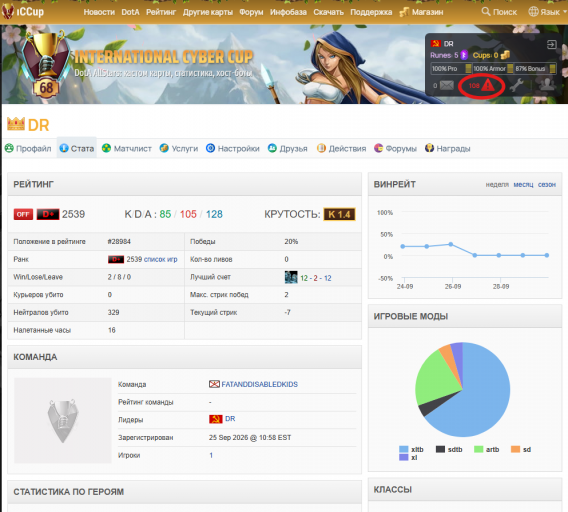Switch to the Форумы tab
The width and height of the screenshot is (568, 512).
[395, 149]
